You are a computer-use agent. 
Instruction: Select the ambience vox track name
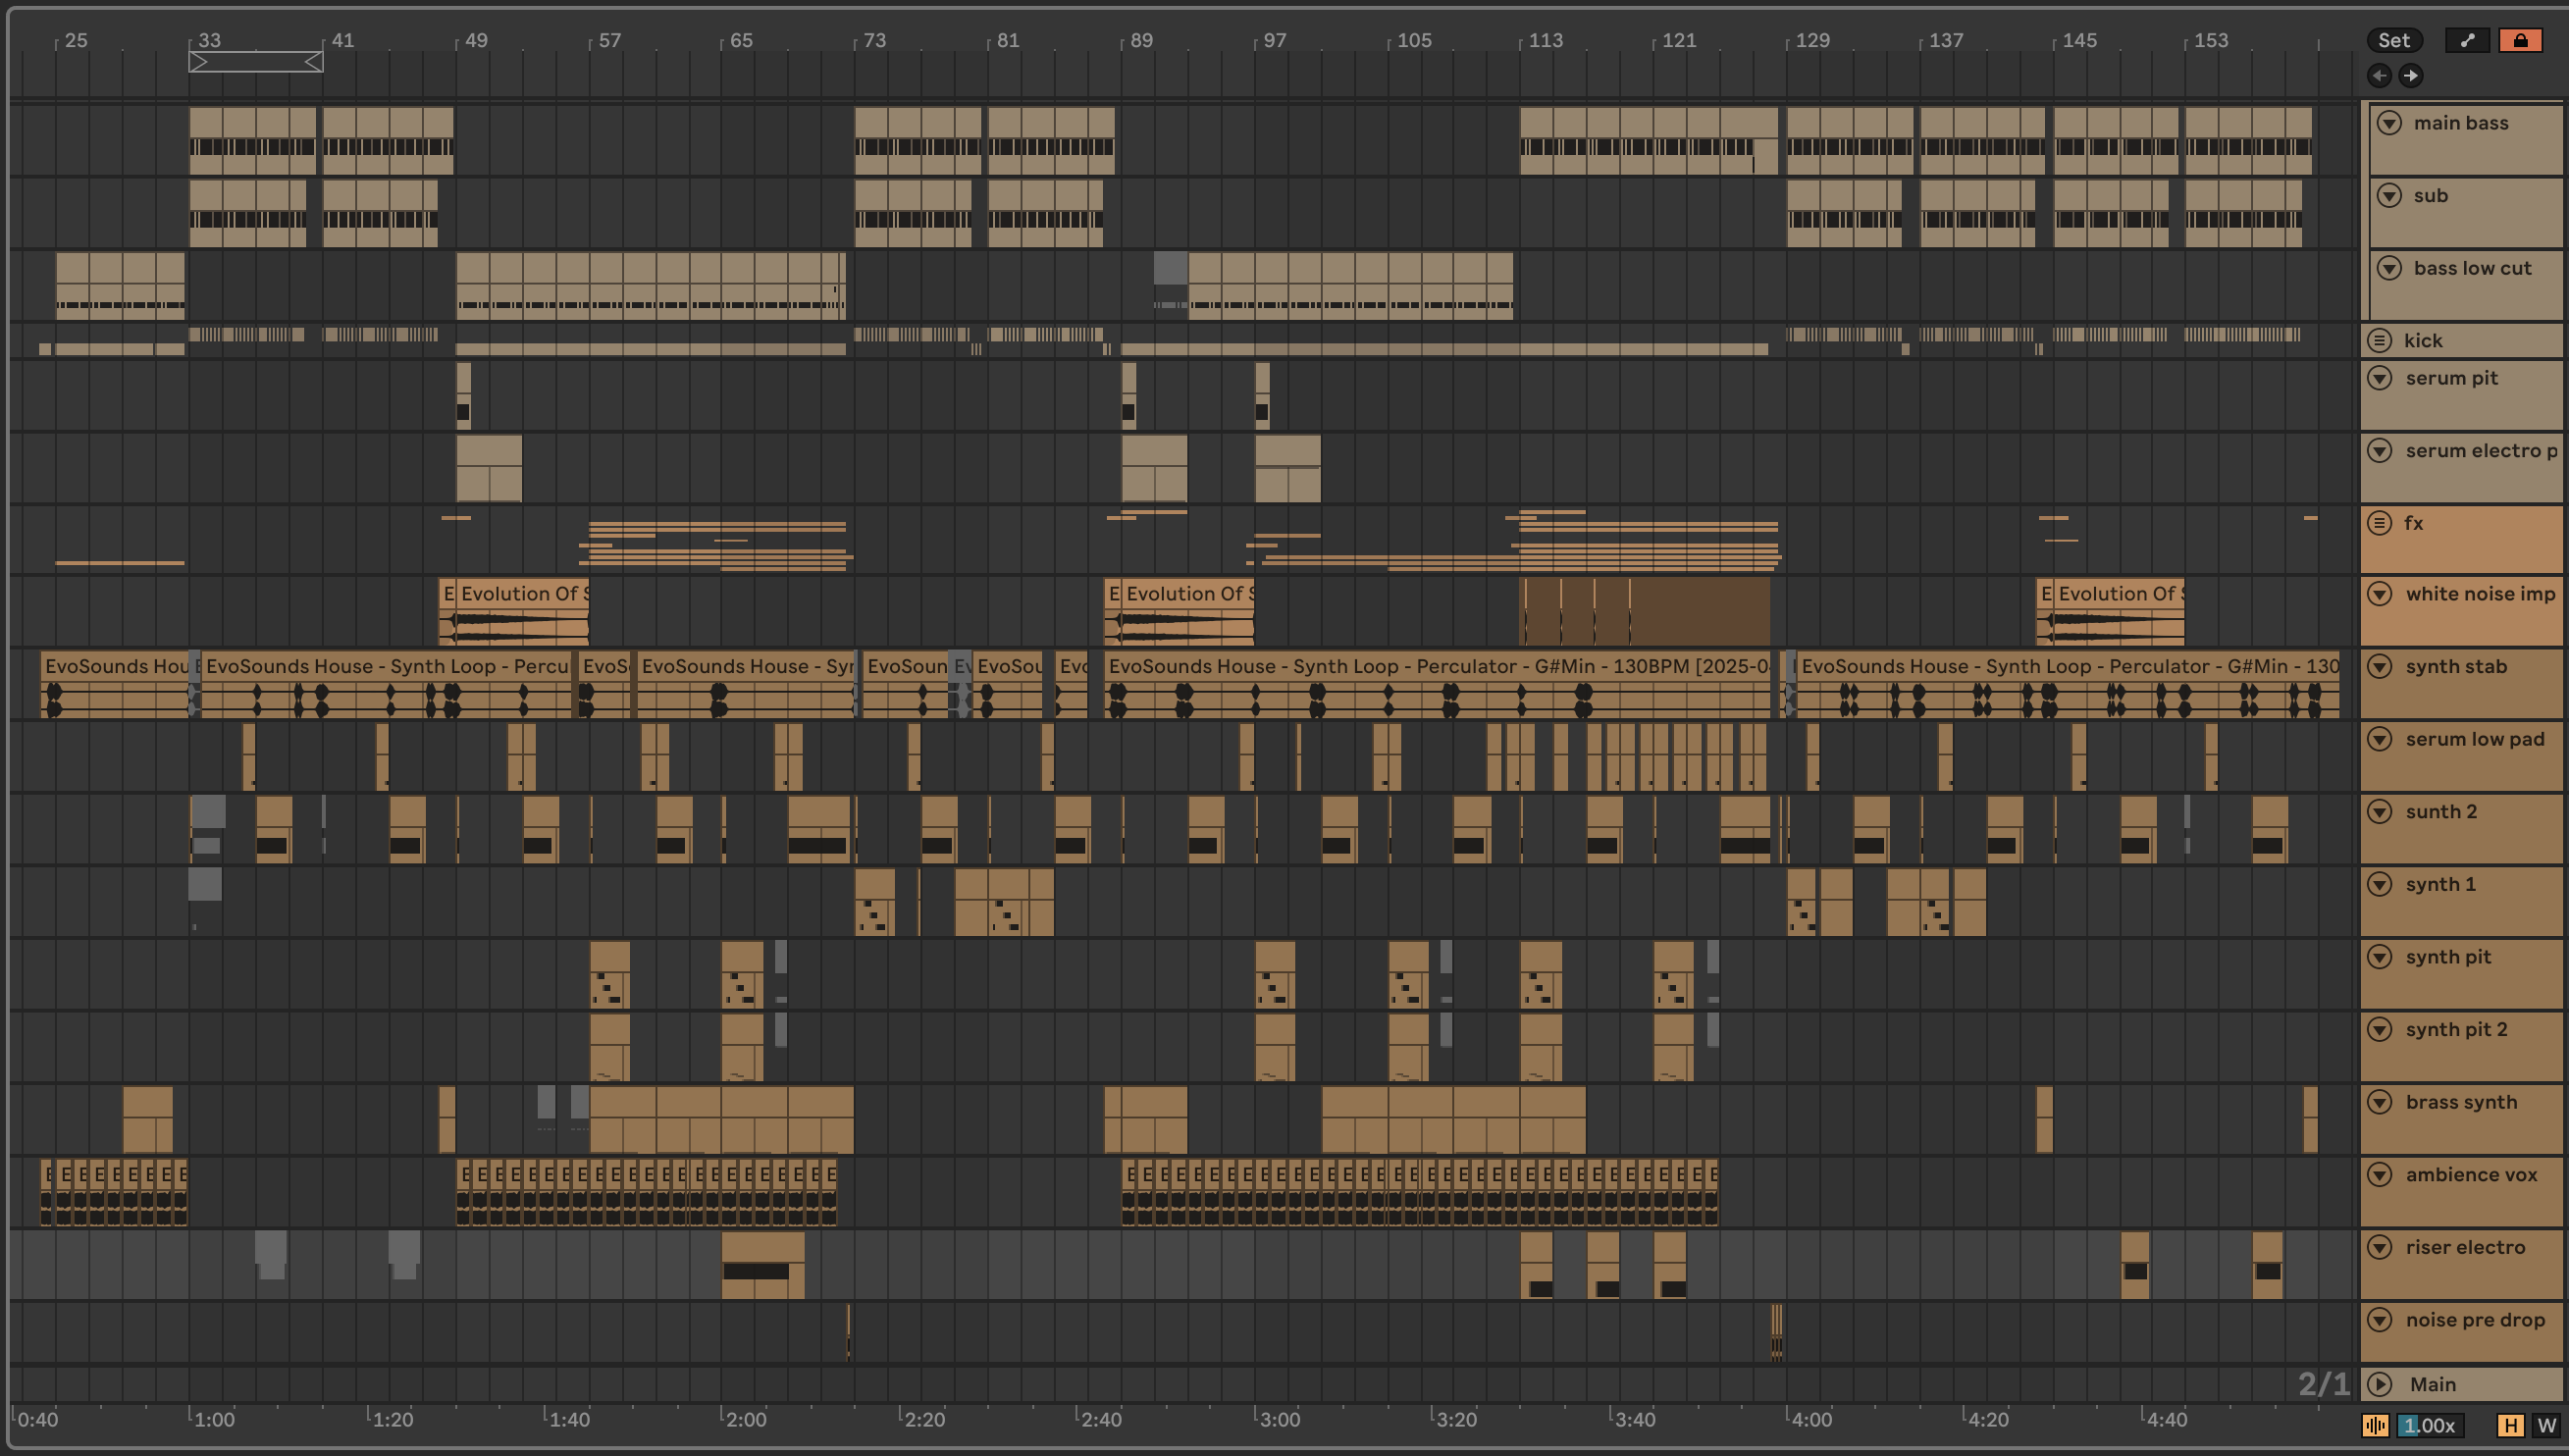[x=2470, y=1175]
